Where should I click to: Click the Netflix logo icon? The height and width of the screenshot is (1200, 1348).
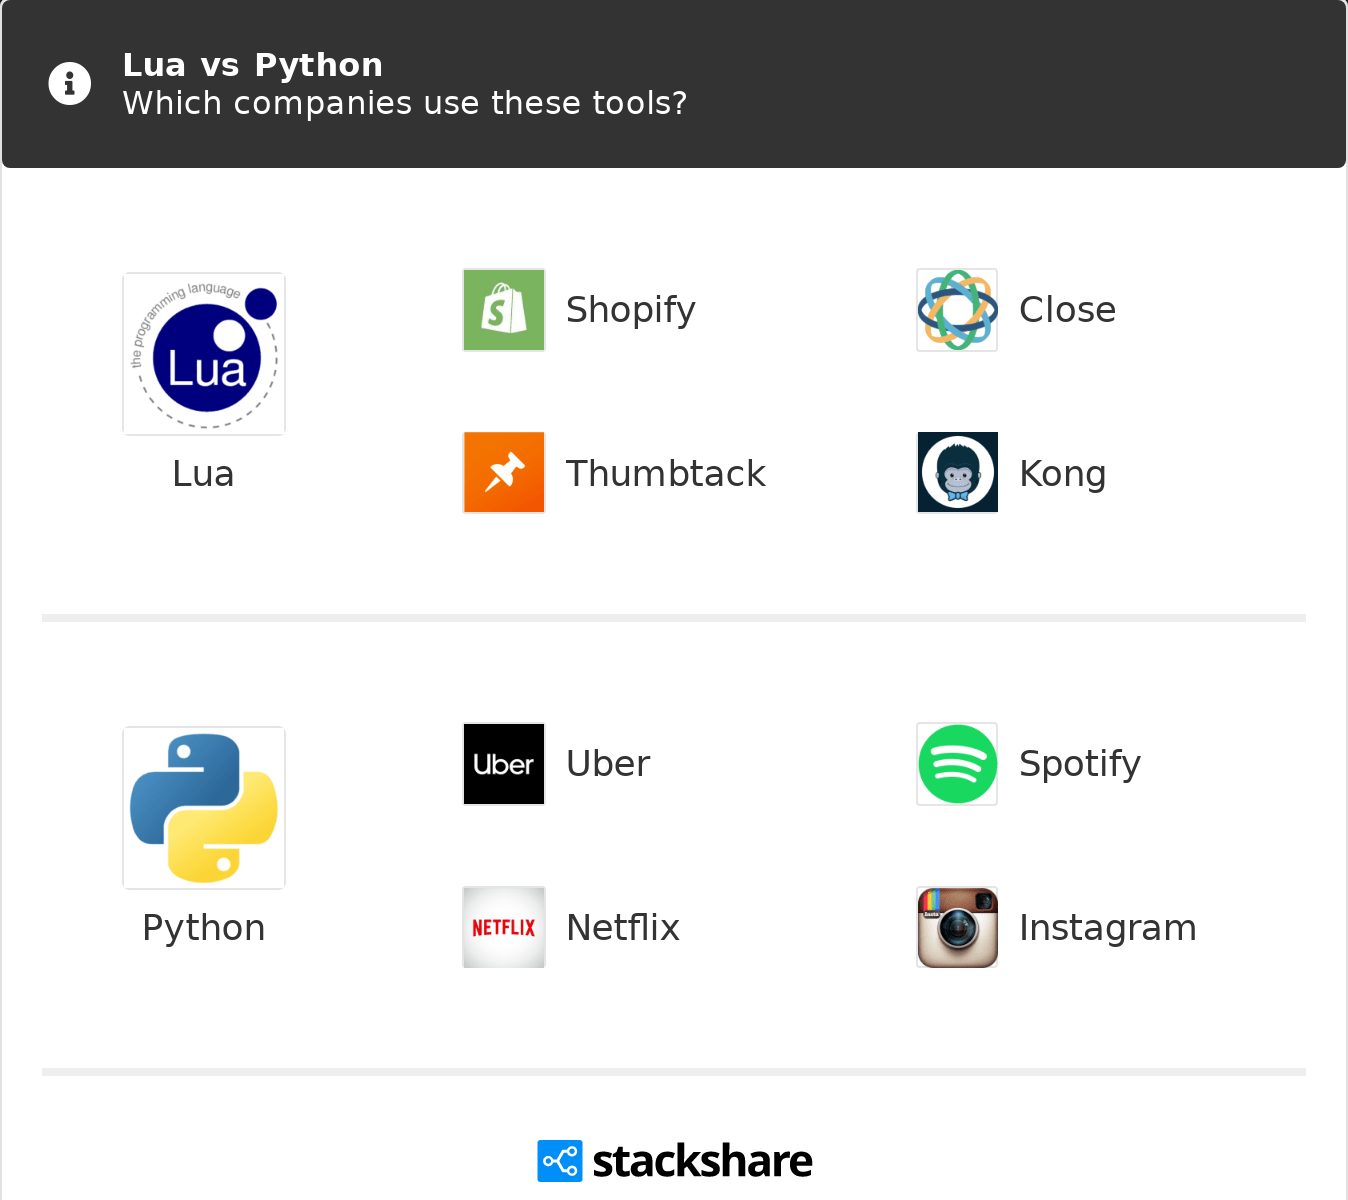tap(504, 927)
